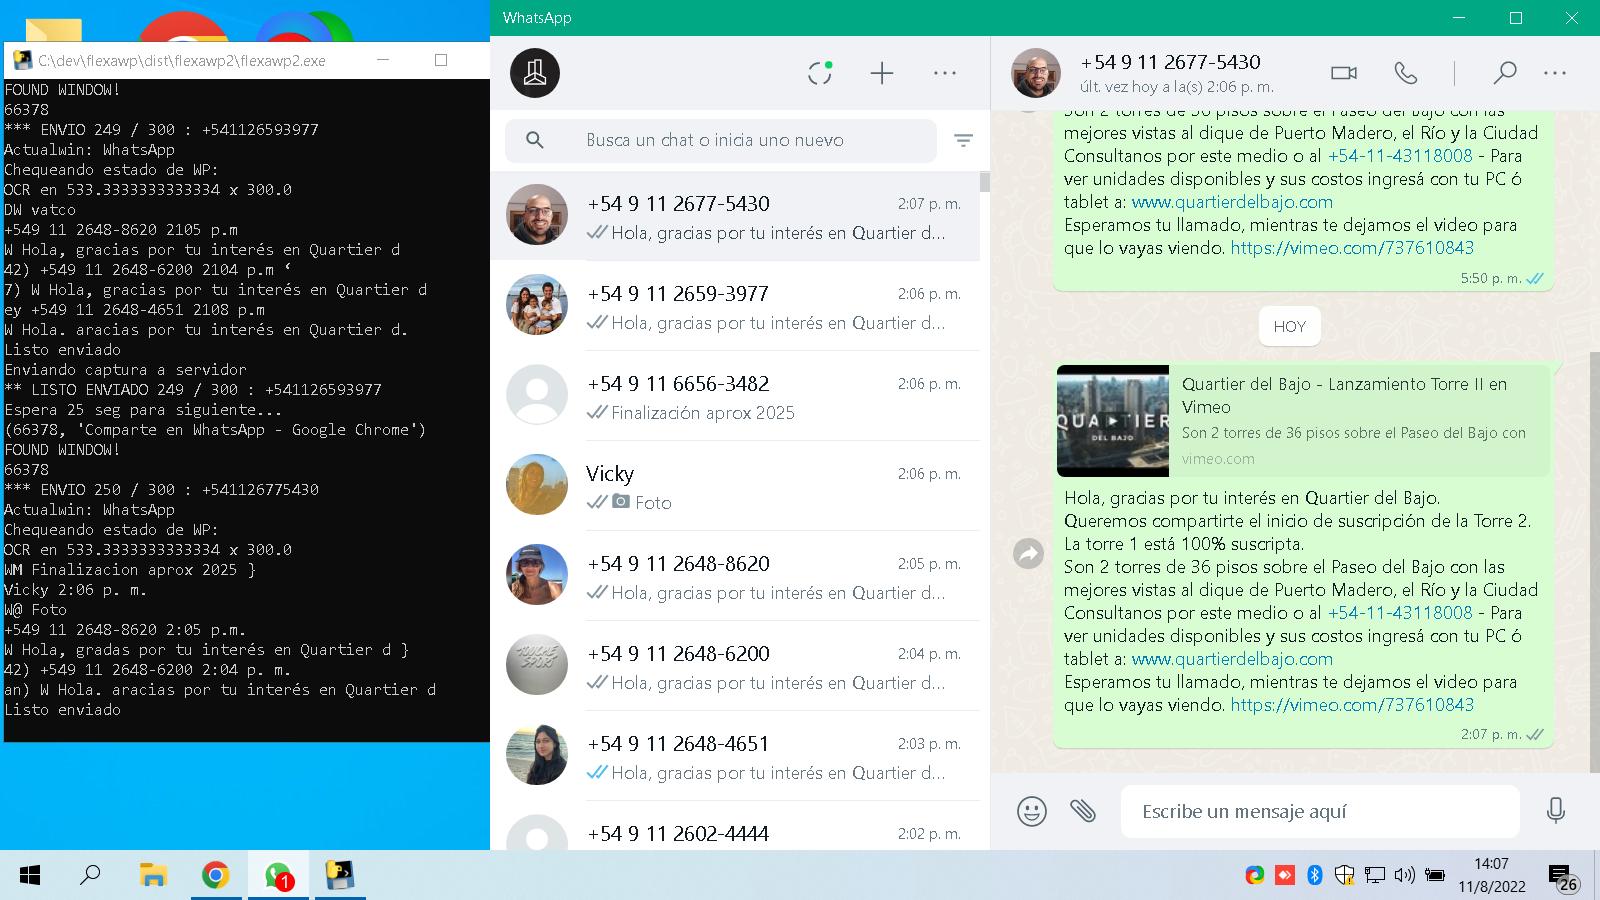
Task: Search within the open conversation
Action: [1504, 73]
